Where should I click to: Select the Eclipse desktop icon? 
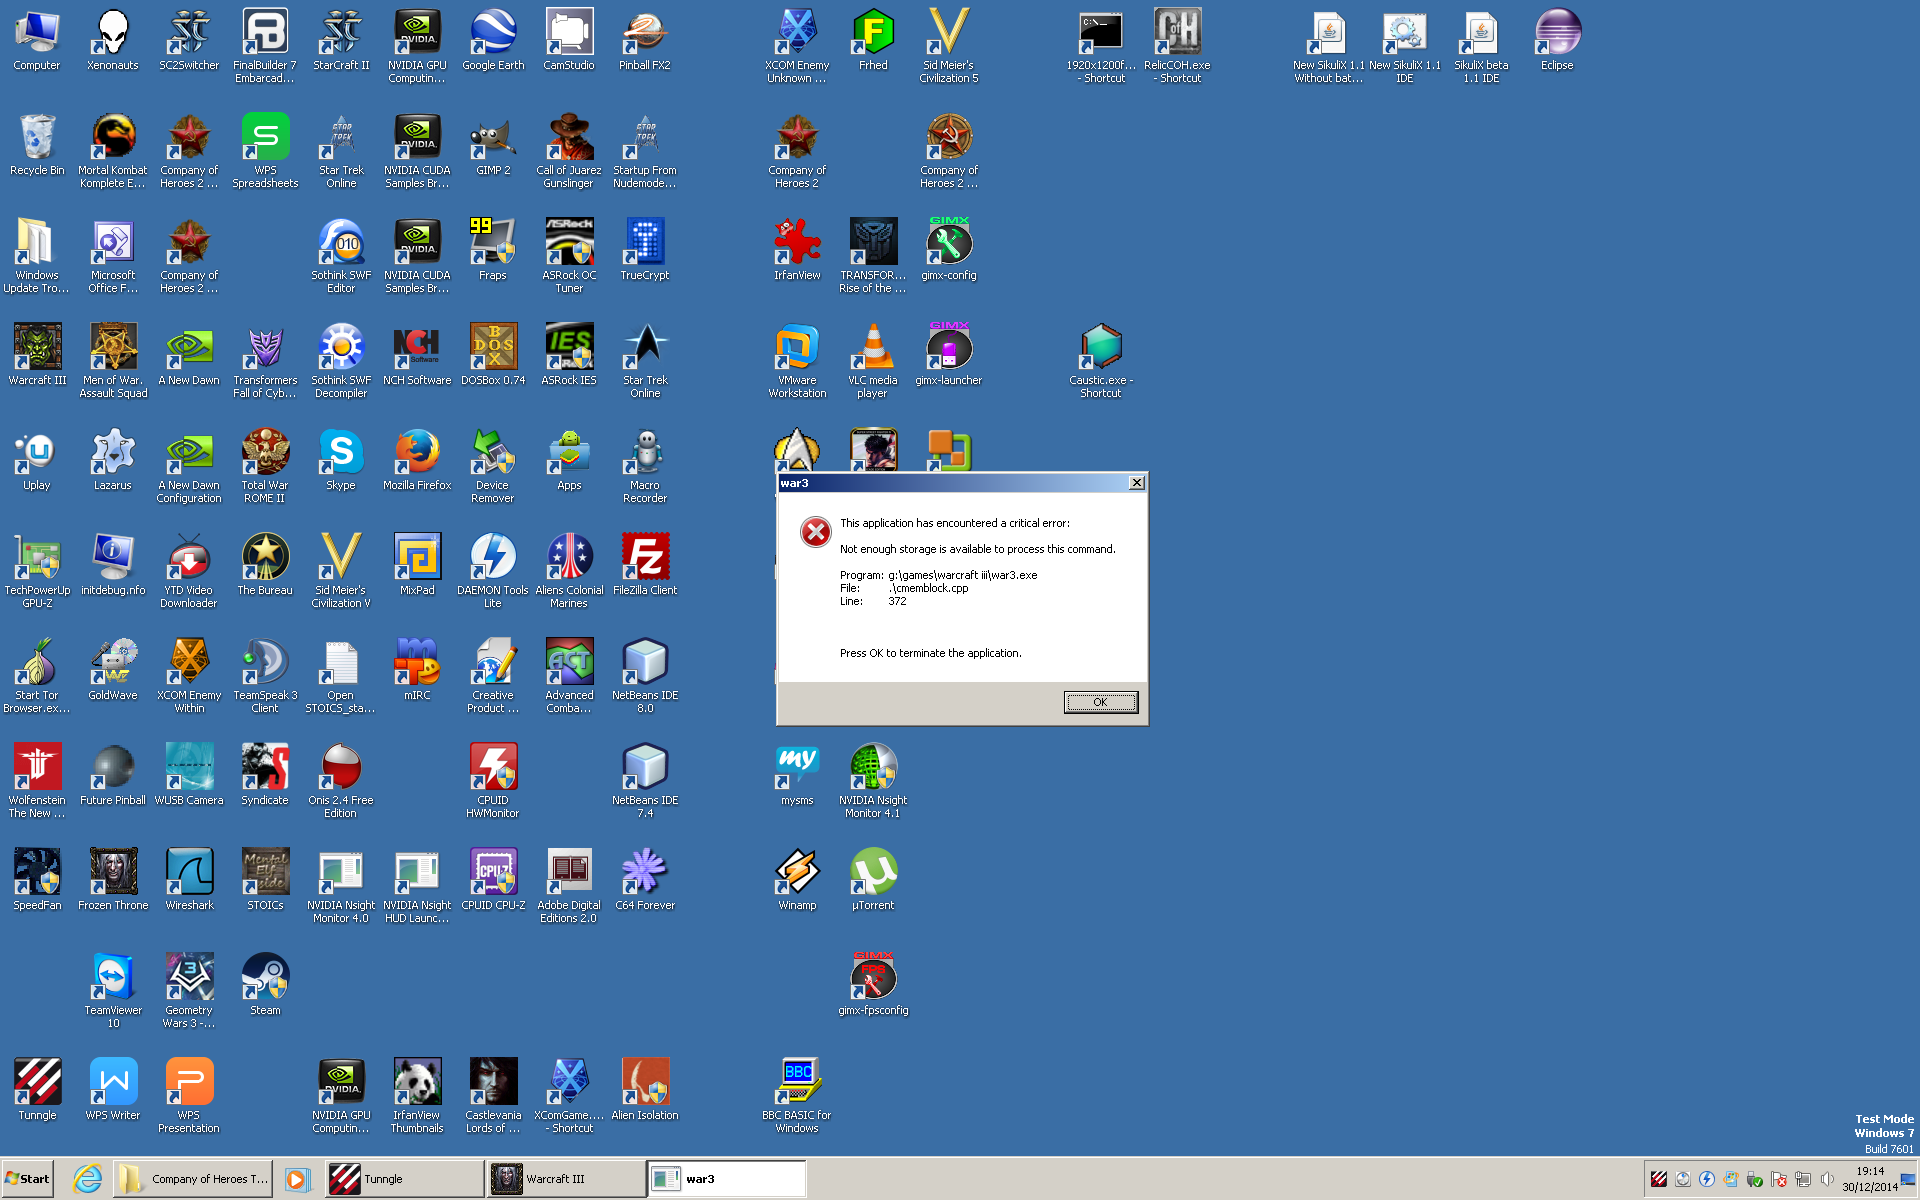point(1557,33)
